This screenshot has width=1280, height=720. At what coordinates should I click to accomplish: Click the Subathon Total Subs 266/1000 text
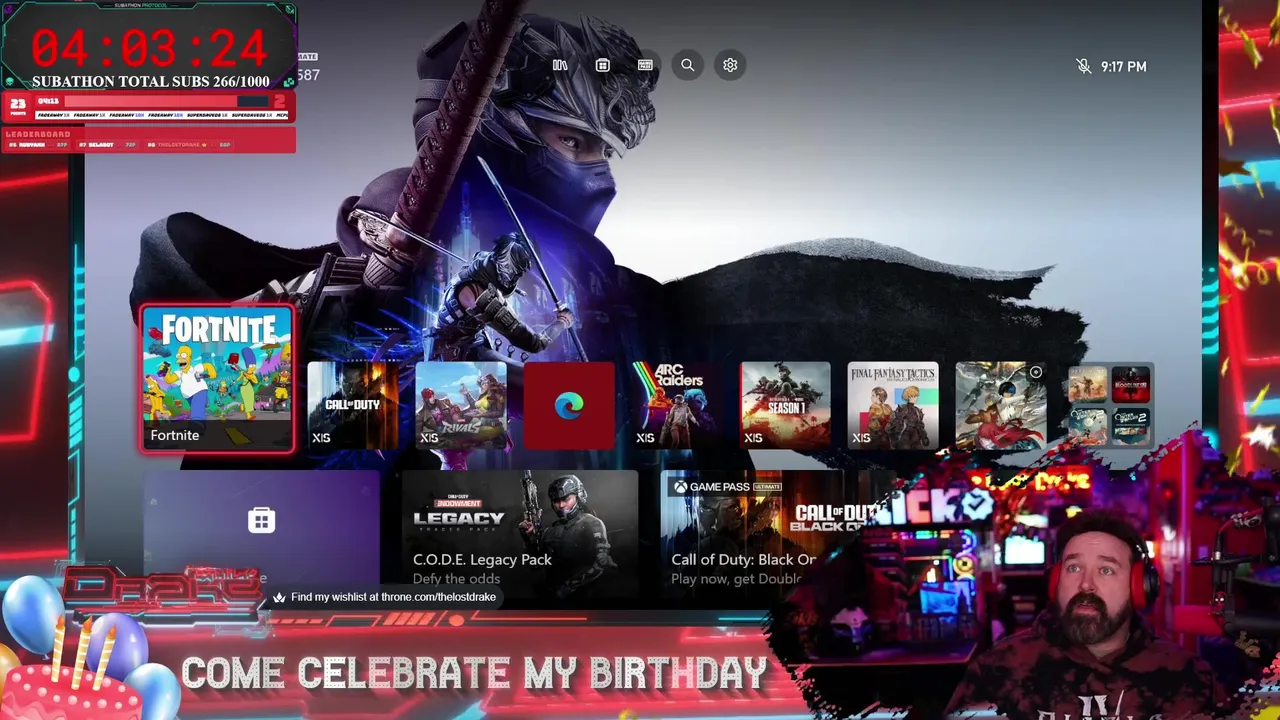click(150, 82)
